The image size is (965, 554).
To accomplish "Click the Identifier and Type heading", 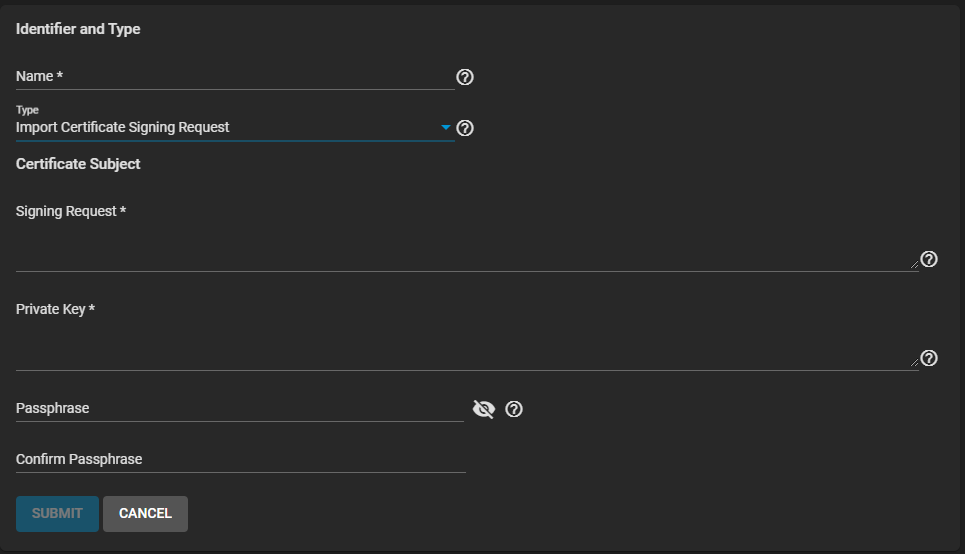I will 78,29.
